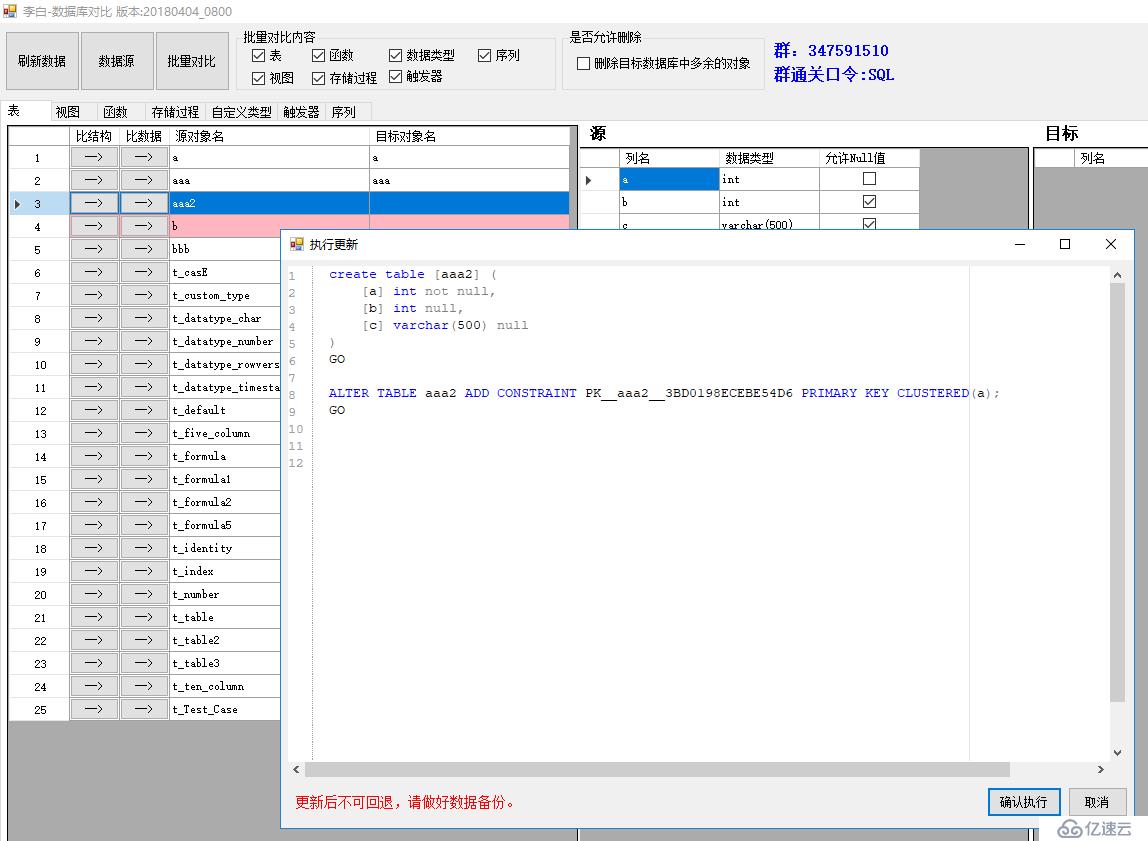Maximize the 执行更新 dialog window
Image resolution: width=1148 pixels, height=841 pixels.
[x=1065, y=244]
